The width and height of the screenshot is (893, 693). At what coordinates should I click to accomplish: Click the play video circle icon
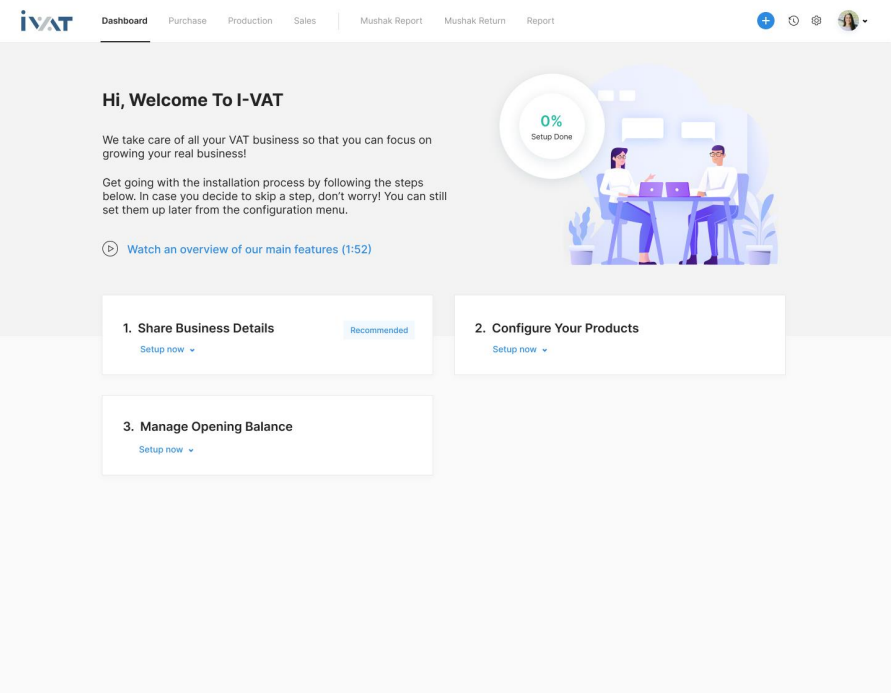(110, 249)
